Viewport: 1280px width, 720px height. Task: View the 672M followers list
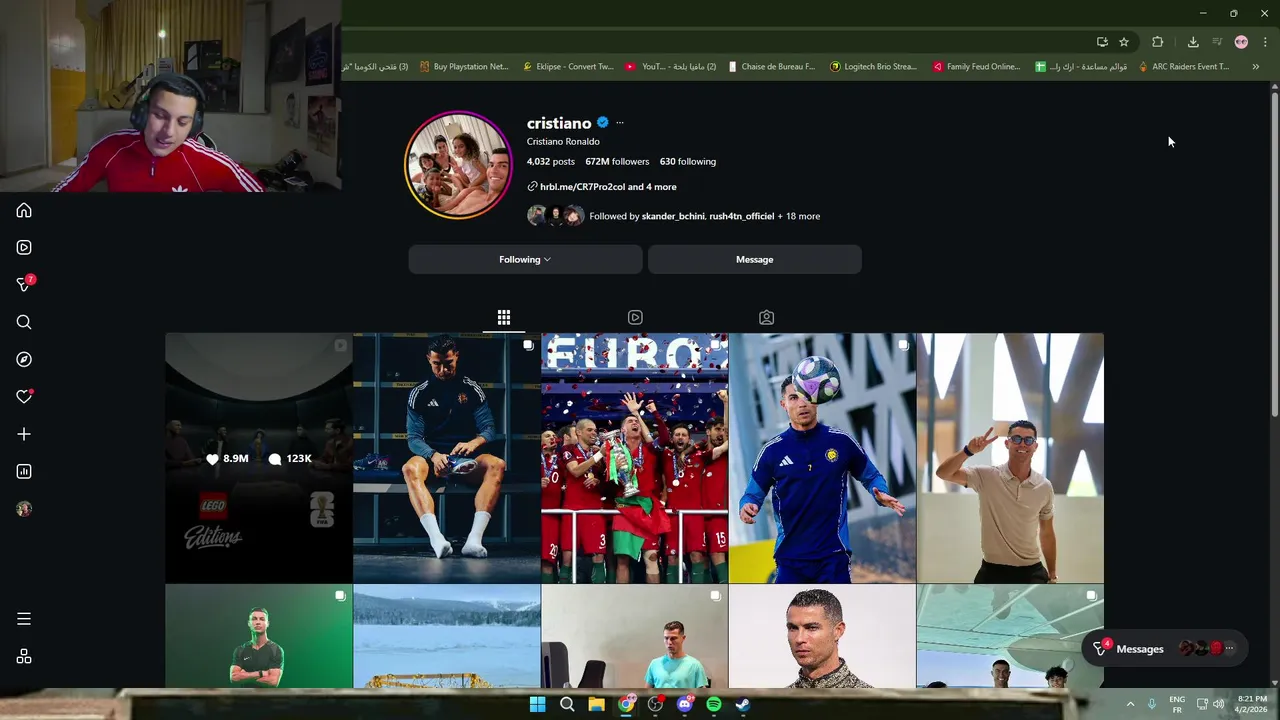click(x=617, y=161)
